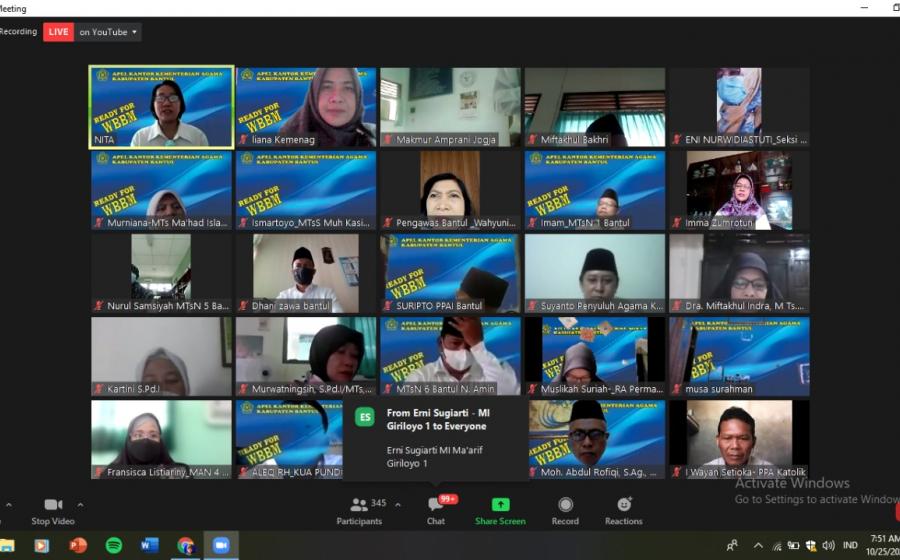The width and height of the screenshot is (900, 560).
Task: Open the Participants panel
Action: click(359, 506)
